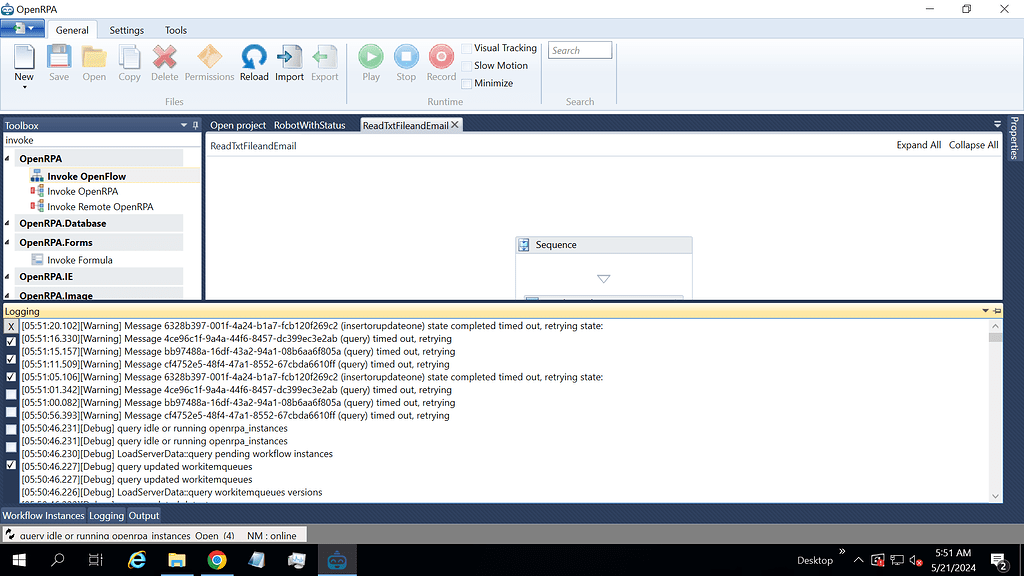Switch to the Workflow Instances panel
The image size is (1024, 576).
click(x=43, y=515)
